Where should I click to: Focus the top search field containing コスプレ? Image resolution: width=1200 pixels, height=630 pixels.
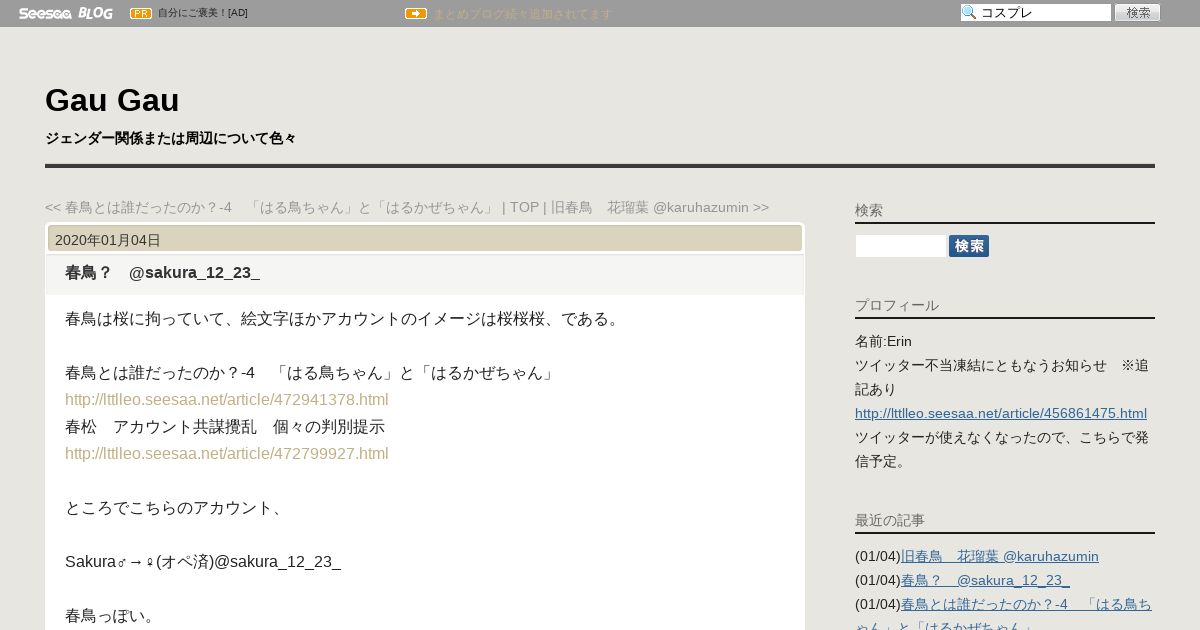(1036, 13)
